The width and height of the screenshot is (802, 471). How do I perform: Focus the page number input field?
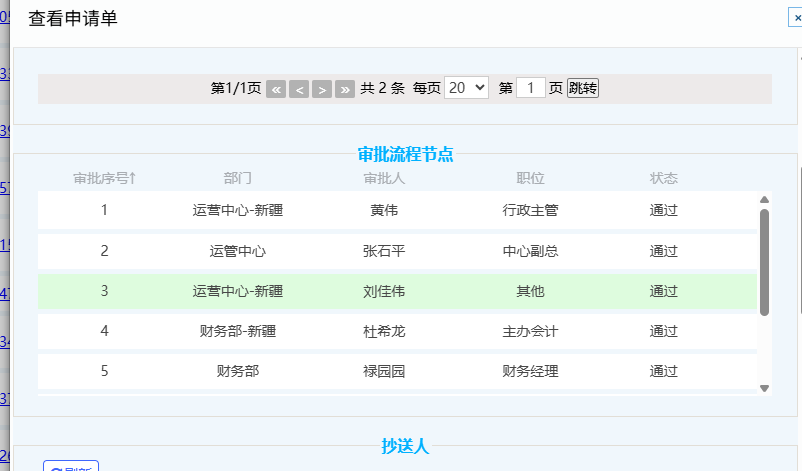tap(531, 88)
